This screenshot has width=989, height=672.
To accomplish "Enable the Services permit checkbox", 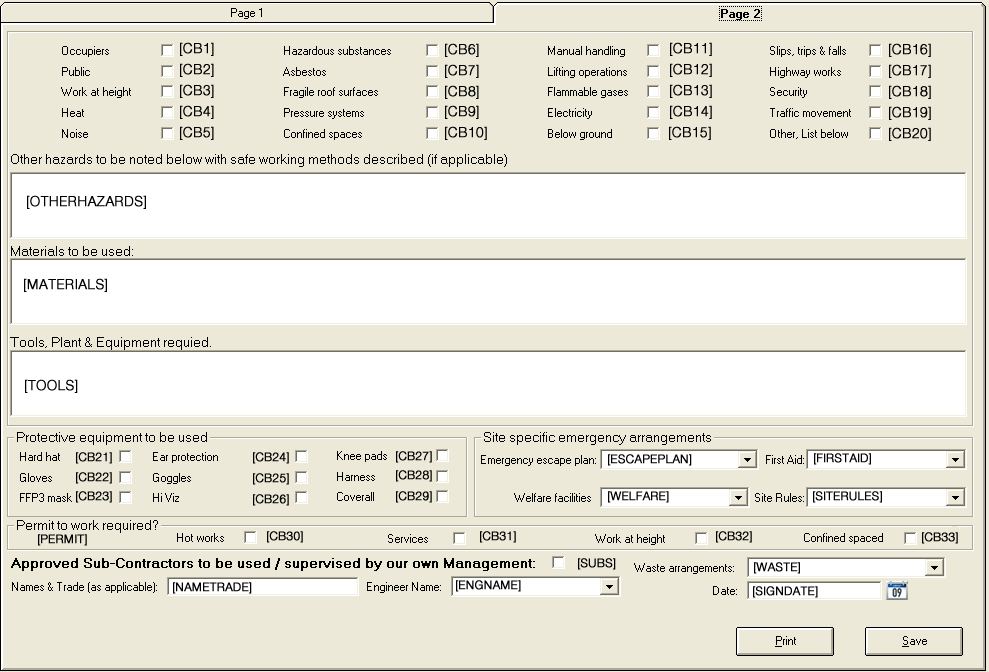I will pos(459,538).
